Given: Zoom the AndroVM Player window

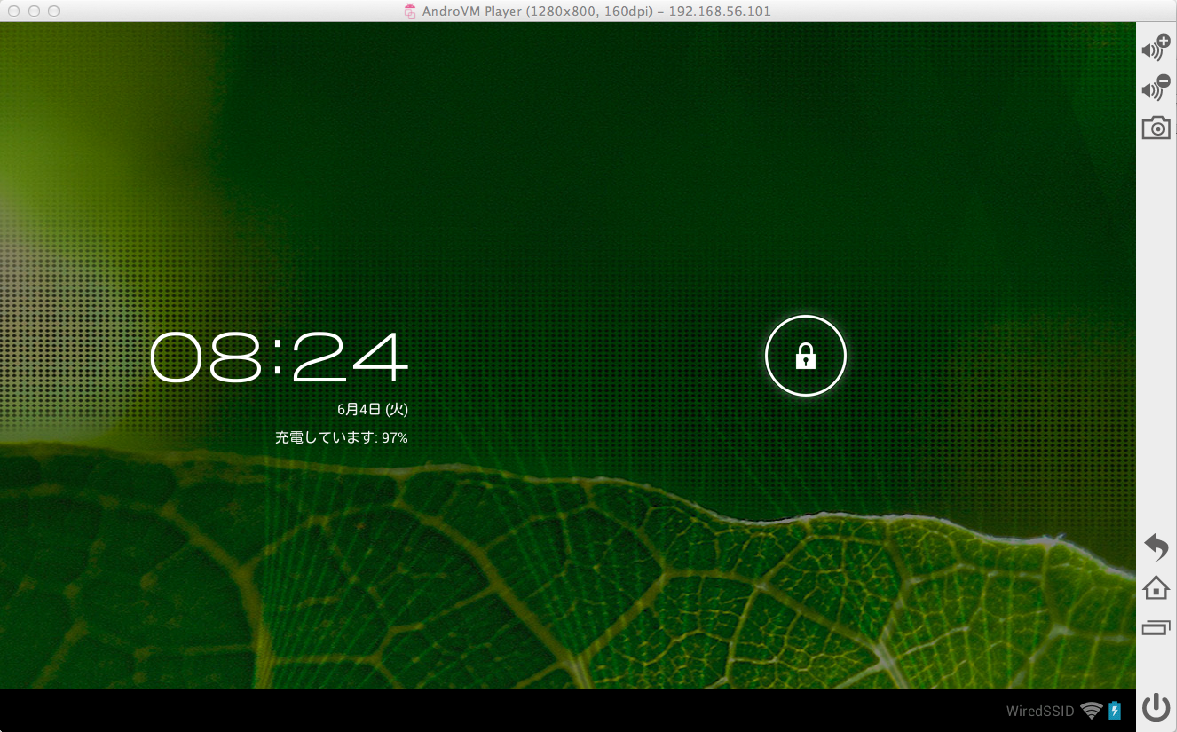Looking at the screenshot, I should 53,11.
